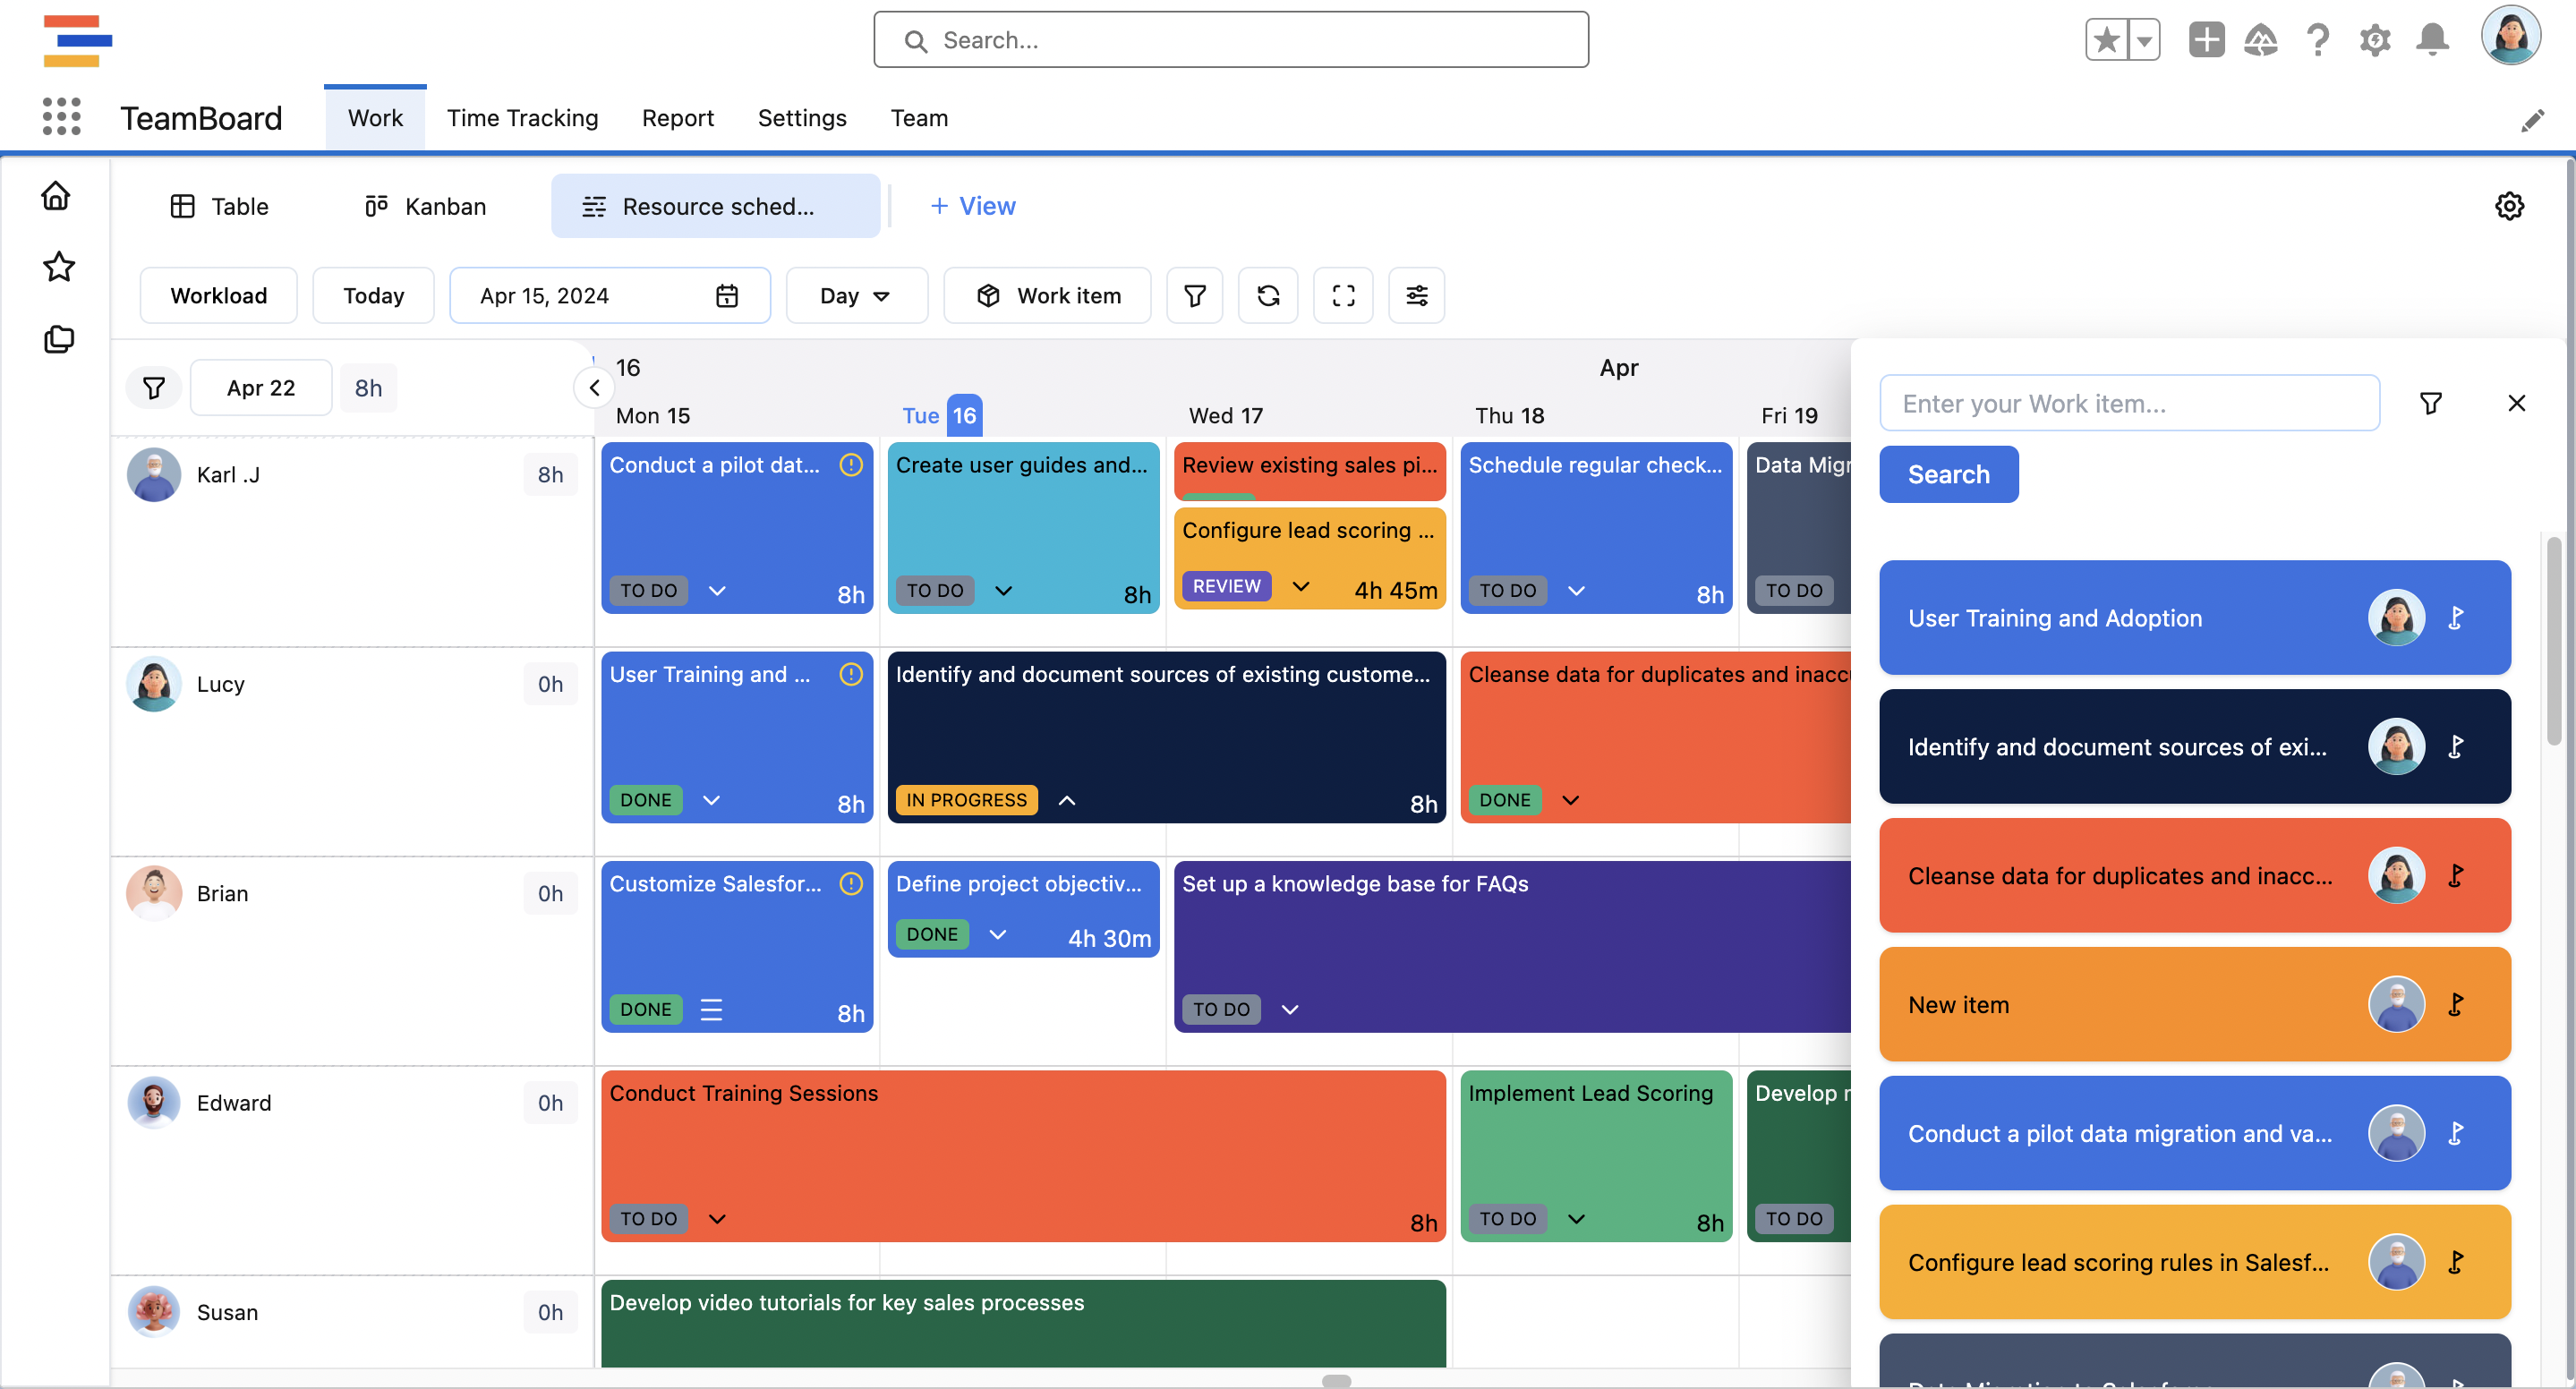The image size is (2576, 1389).
Task: Open the display settings sliders icon
Action: pos(1416,295)
